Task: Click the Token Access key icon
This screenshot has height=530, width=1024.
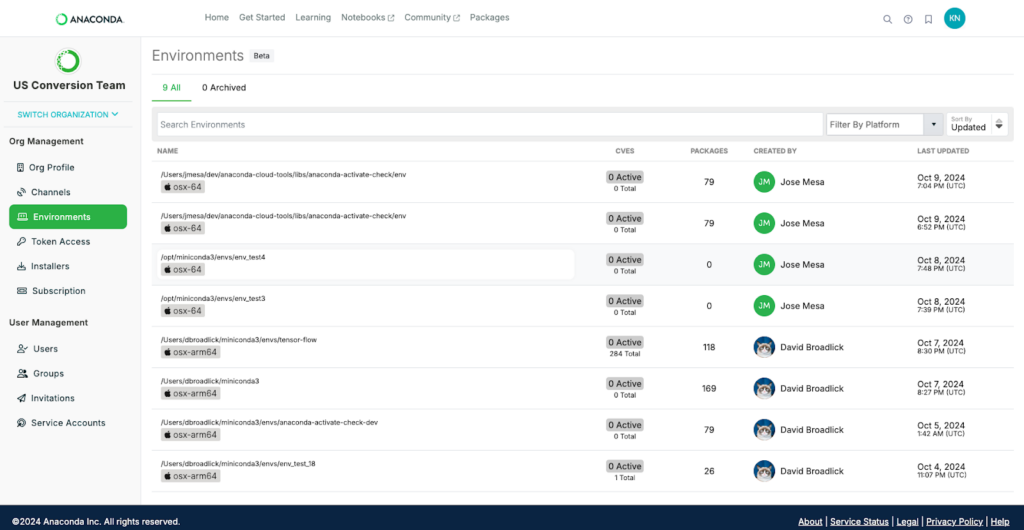Action: (x=21, y=242)
